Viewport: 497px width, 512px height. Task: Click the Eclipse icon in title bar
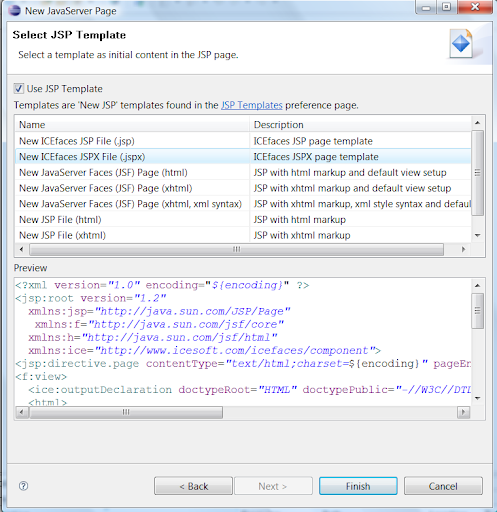(x=15, y=11)
